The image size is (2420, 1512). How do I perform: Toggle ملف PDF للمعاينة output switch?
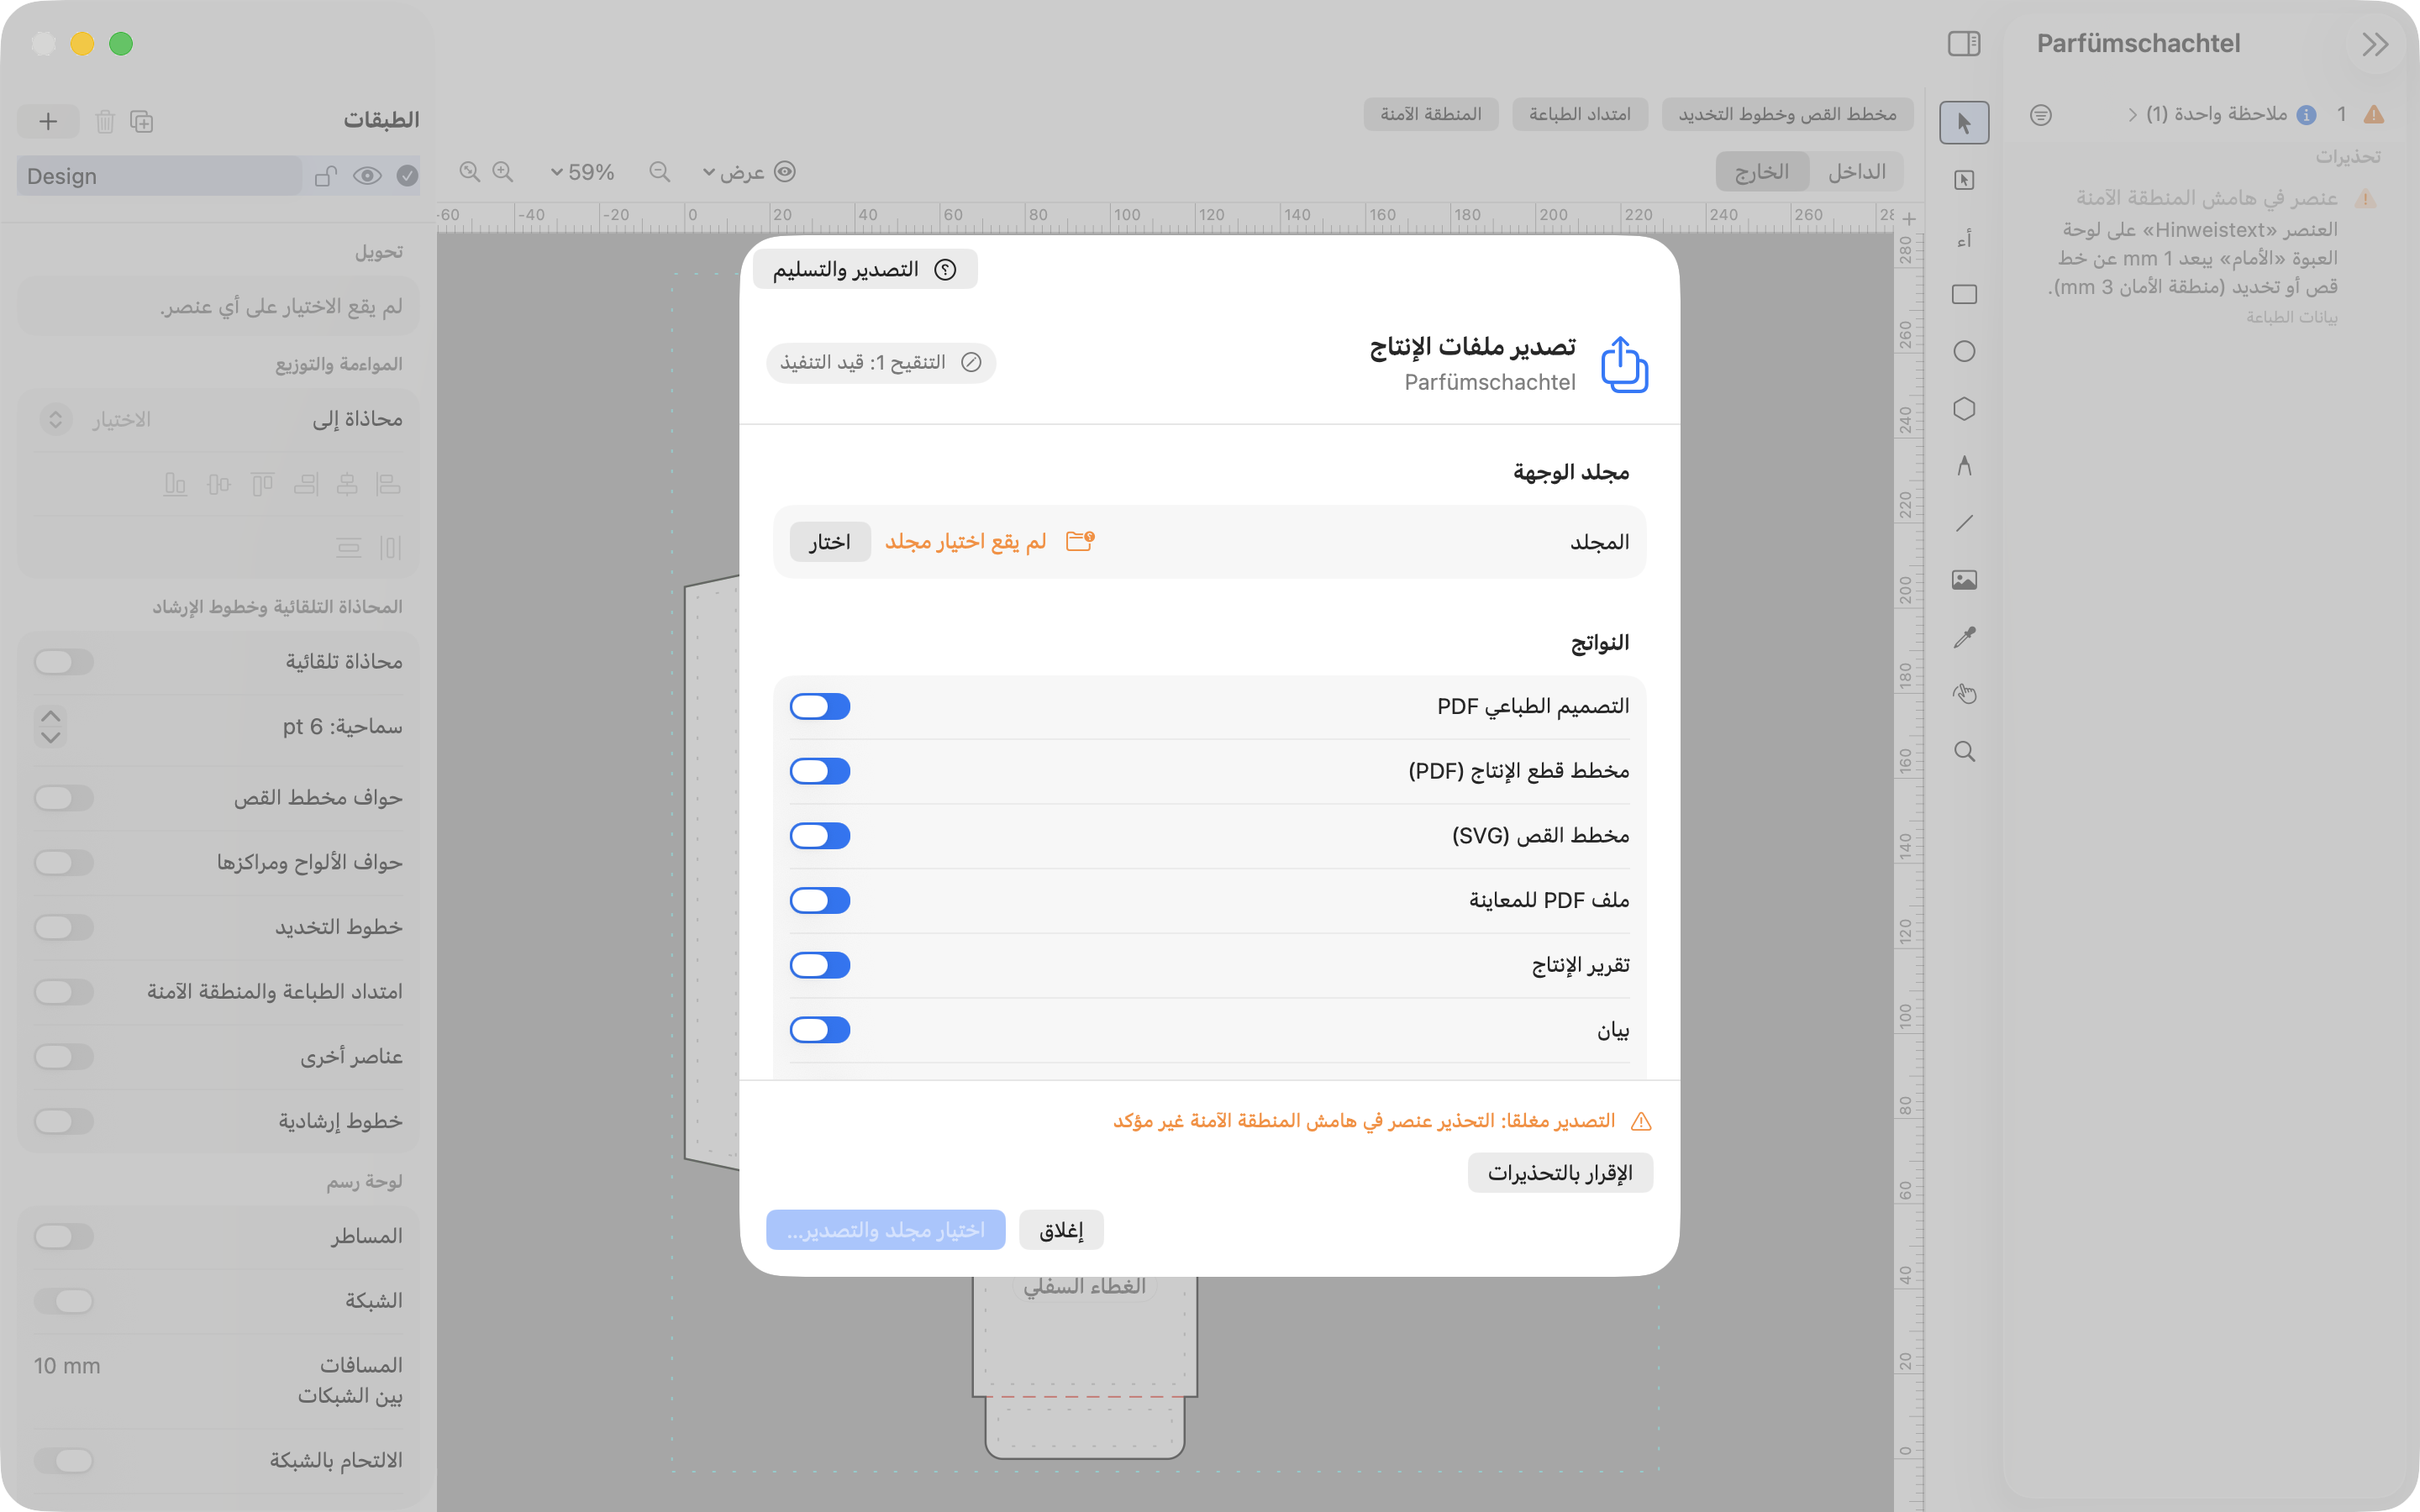point(820,901)
